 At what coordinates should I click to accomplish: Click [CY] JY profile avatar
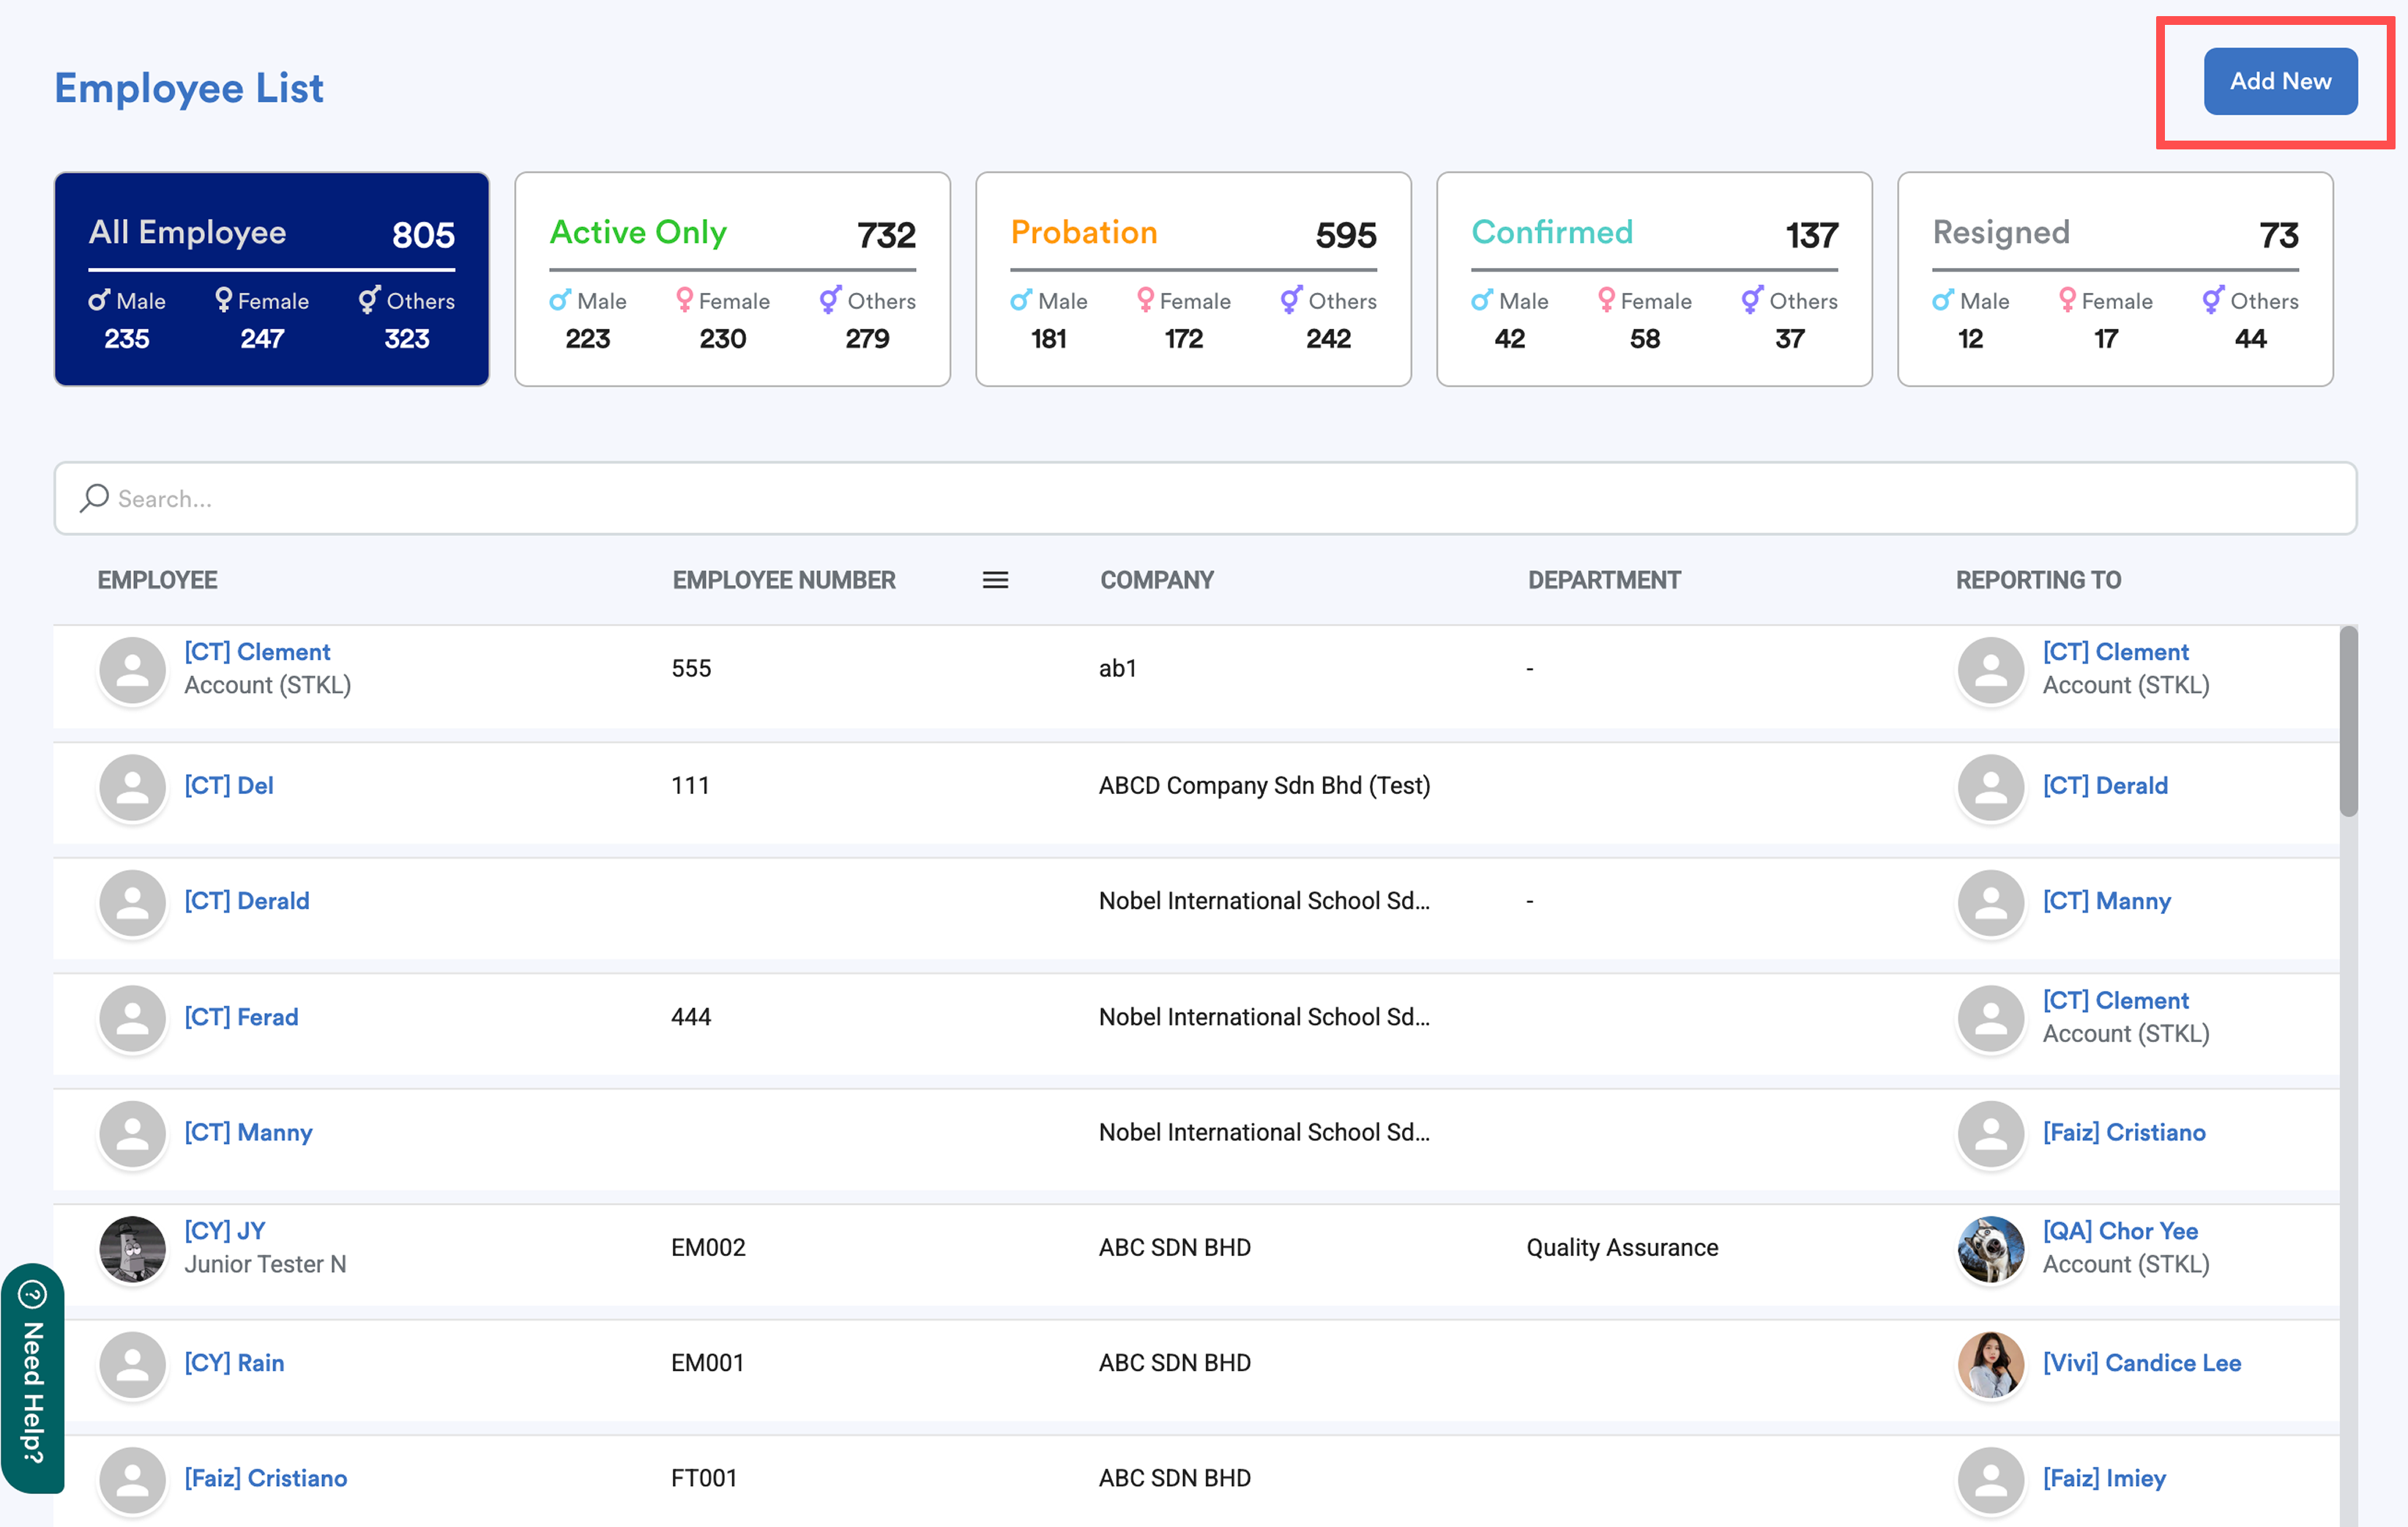click(x=132, y=1248)
